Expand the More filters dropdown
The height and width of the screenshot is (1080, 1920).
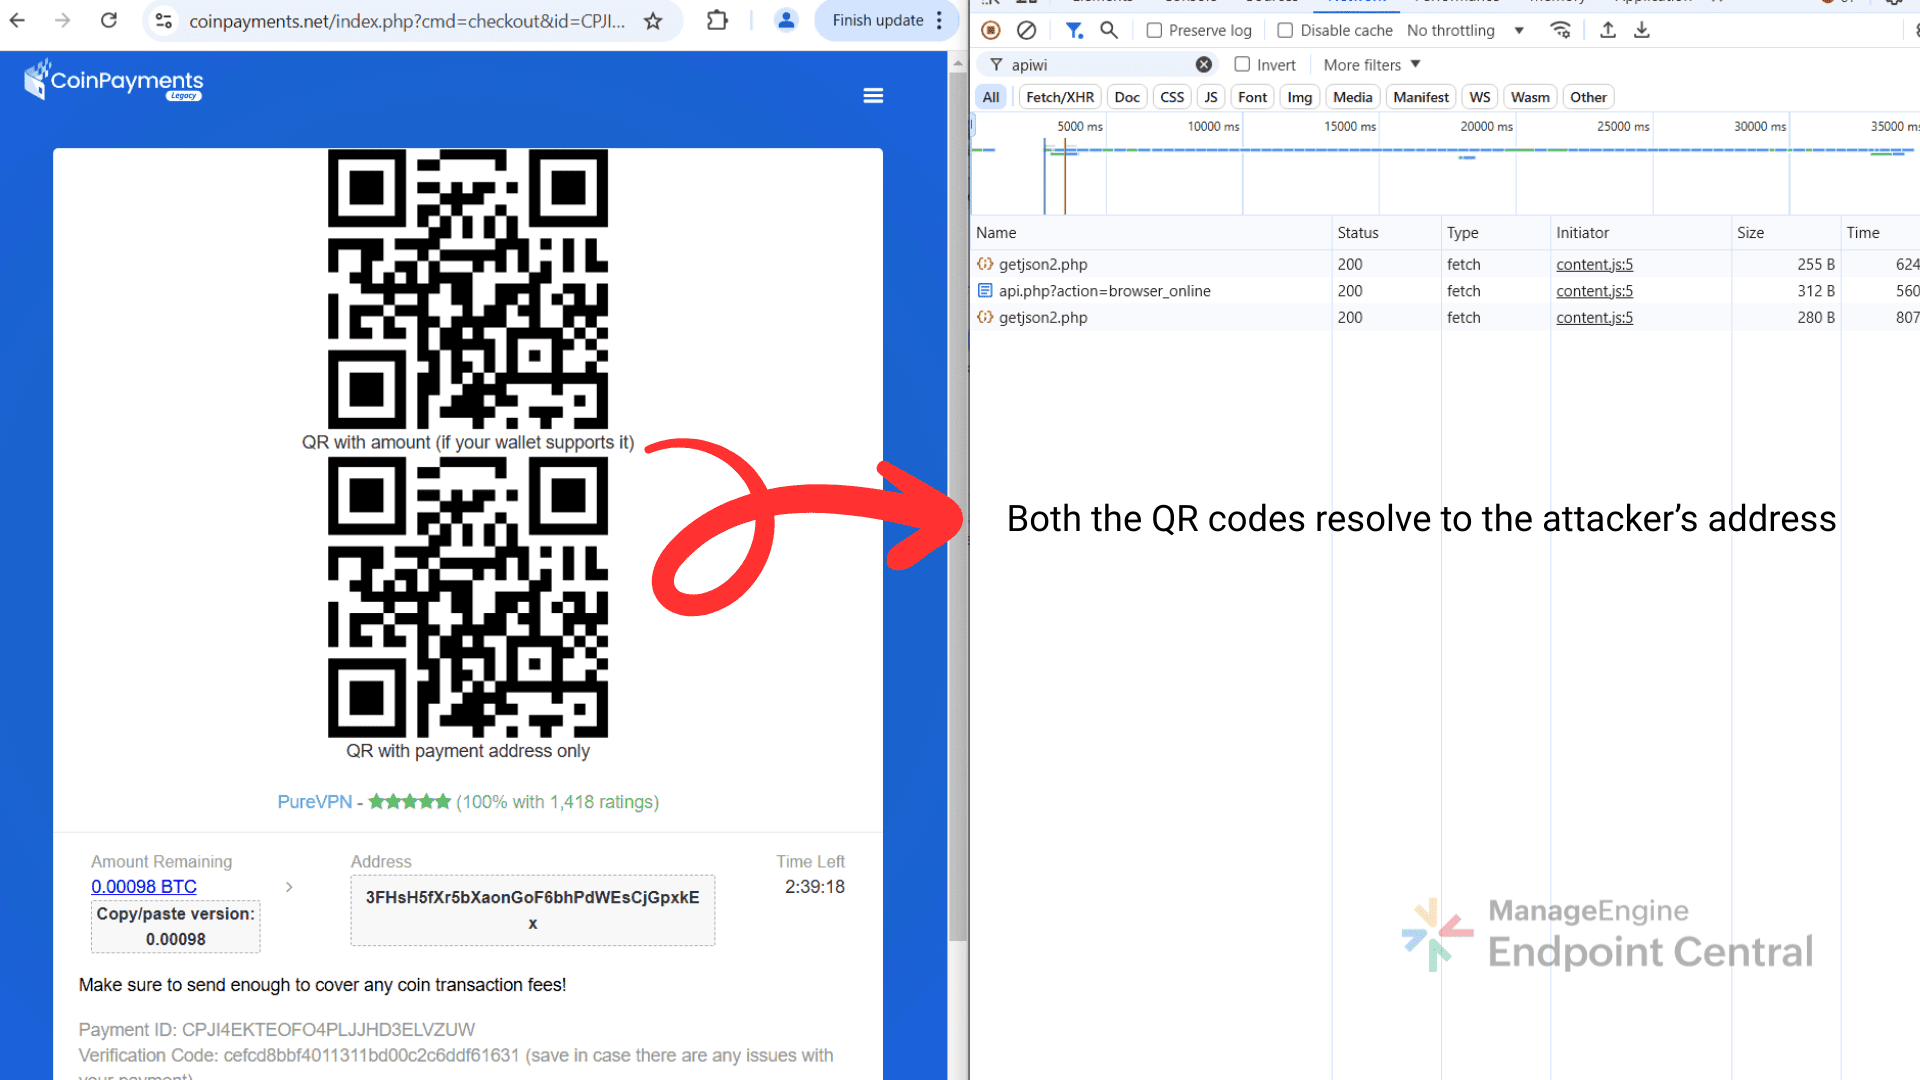1371,65
